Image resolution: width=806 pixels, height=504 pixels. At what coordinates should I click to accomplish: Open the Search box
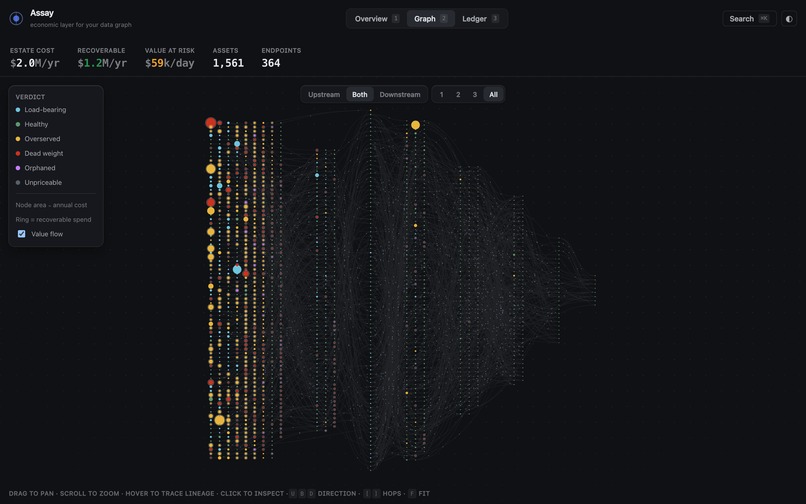coord(749,19)
